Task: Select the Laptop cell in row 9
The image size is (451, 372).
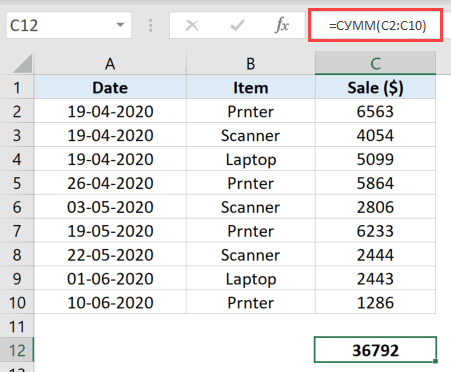Action: 251,279
